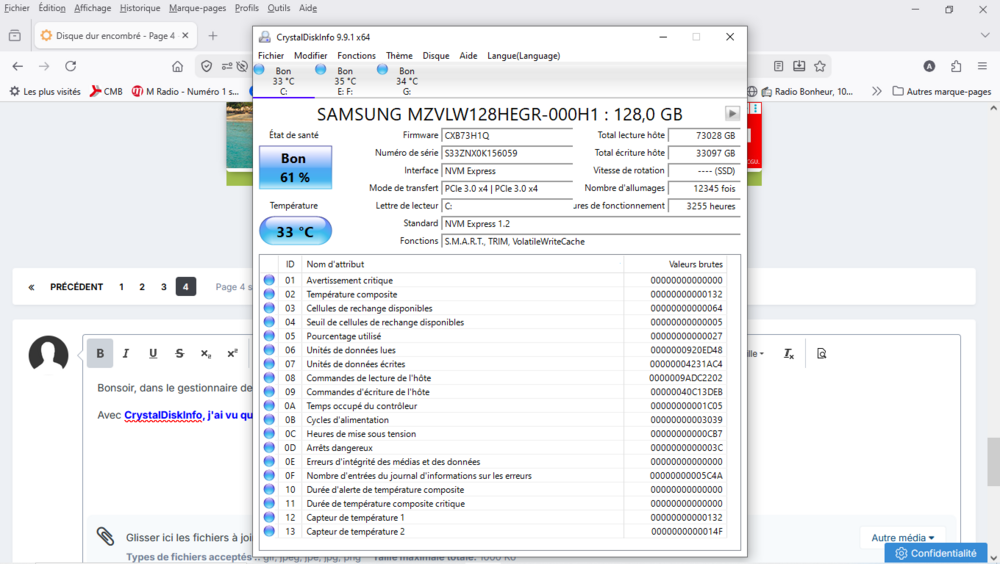Click Nom d'attribut column header
This screenshot has height=564, width=1000.
point(464,264)
